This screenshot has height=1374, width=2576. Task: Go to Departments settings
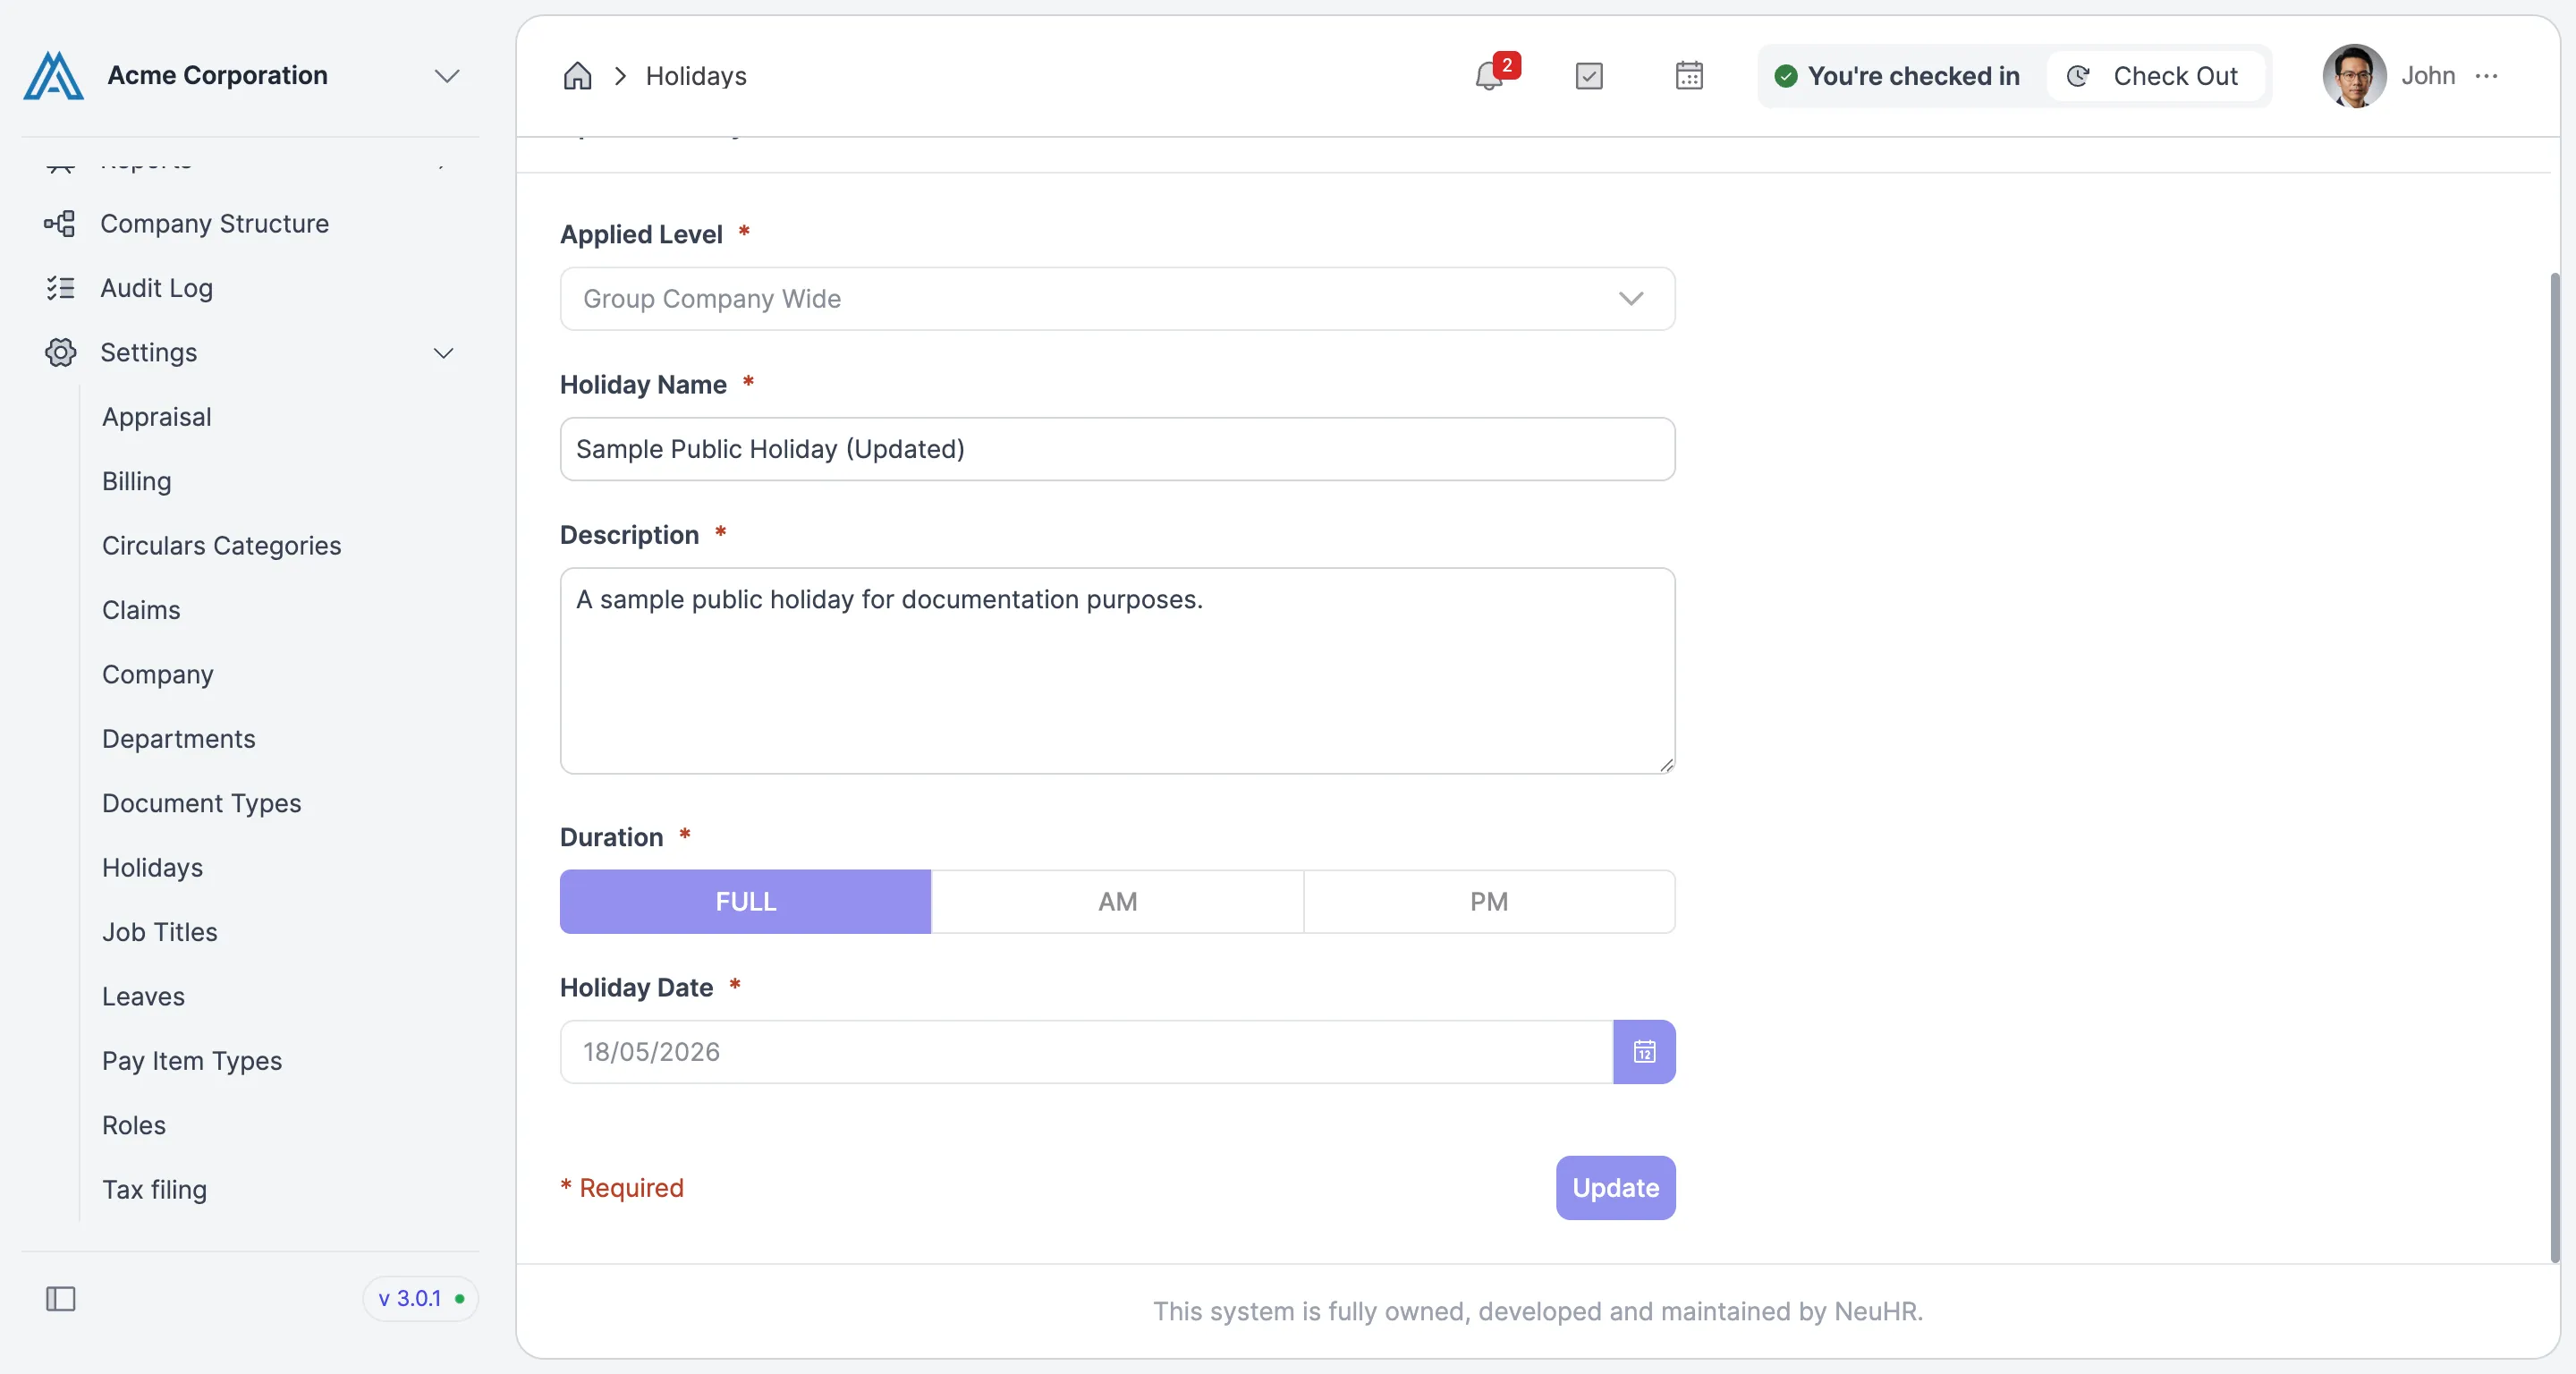tap(179, 739)
